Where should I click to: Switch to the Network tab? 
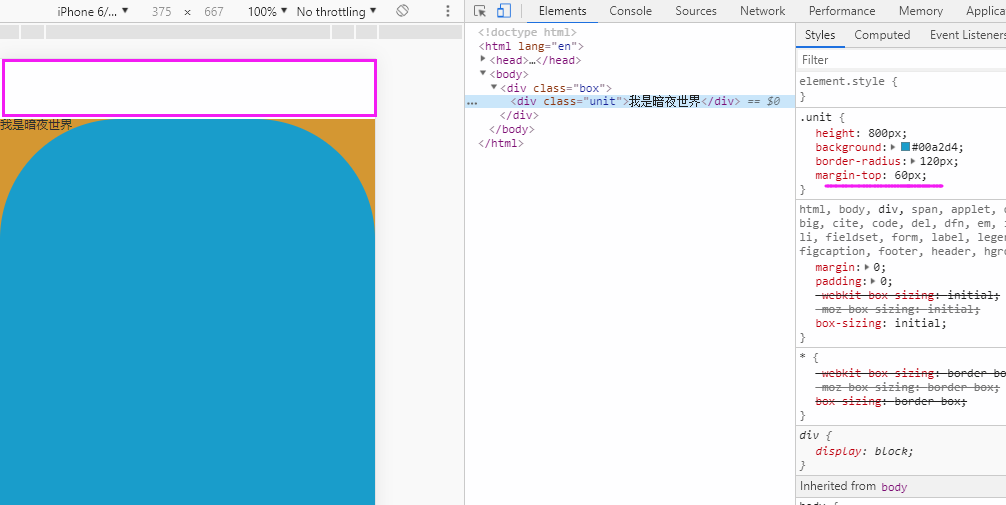coord(762,11)
